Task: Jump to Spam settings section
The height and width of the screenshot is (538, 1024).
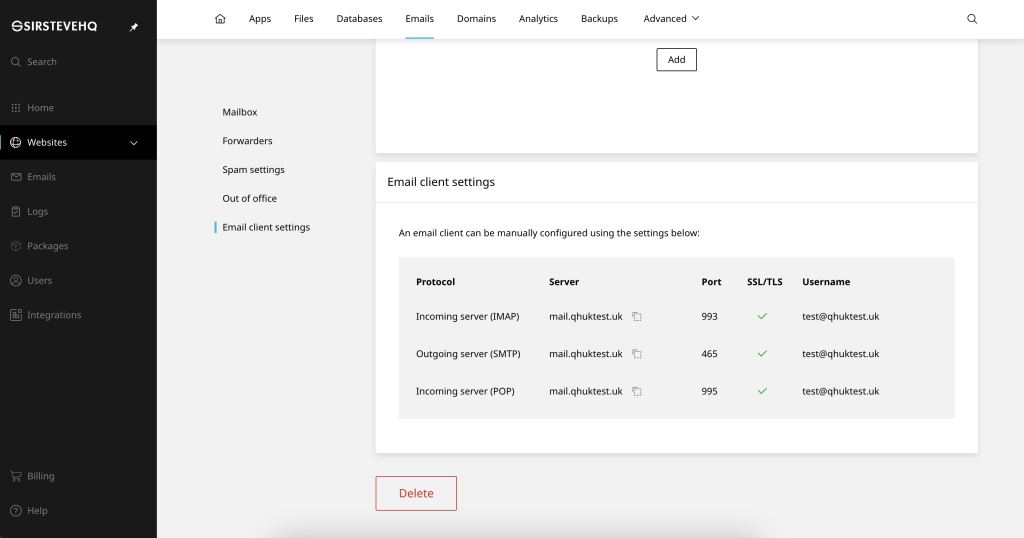Action: (253, 169)
